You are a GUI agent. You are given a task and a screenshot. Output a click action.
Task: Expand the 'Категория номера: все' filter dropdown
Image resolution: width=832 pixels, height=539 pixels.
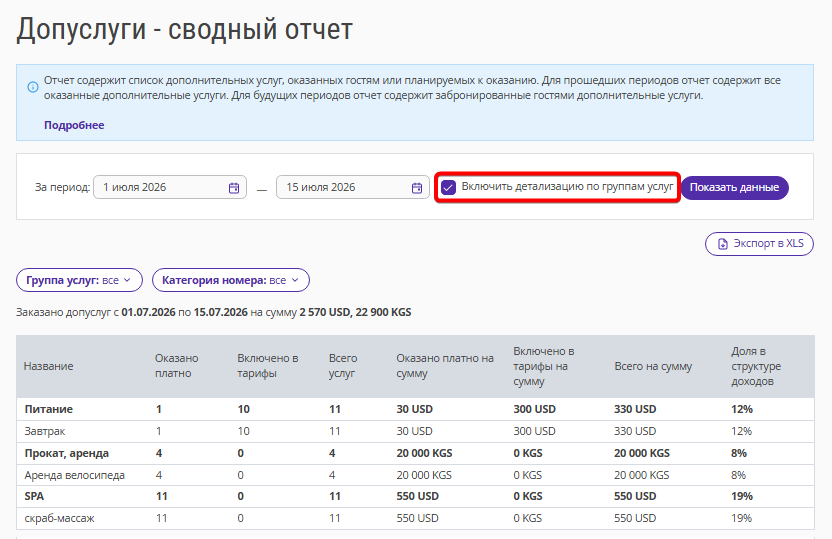click(231, 280)
